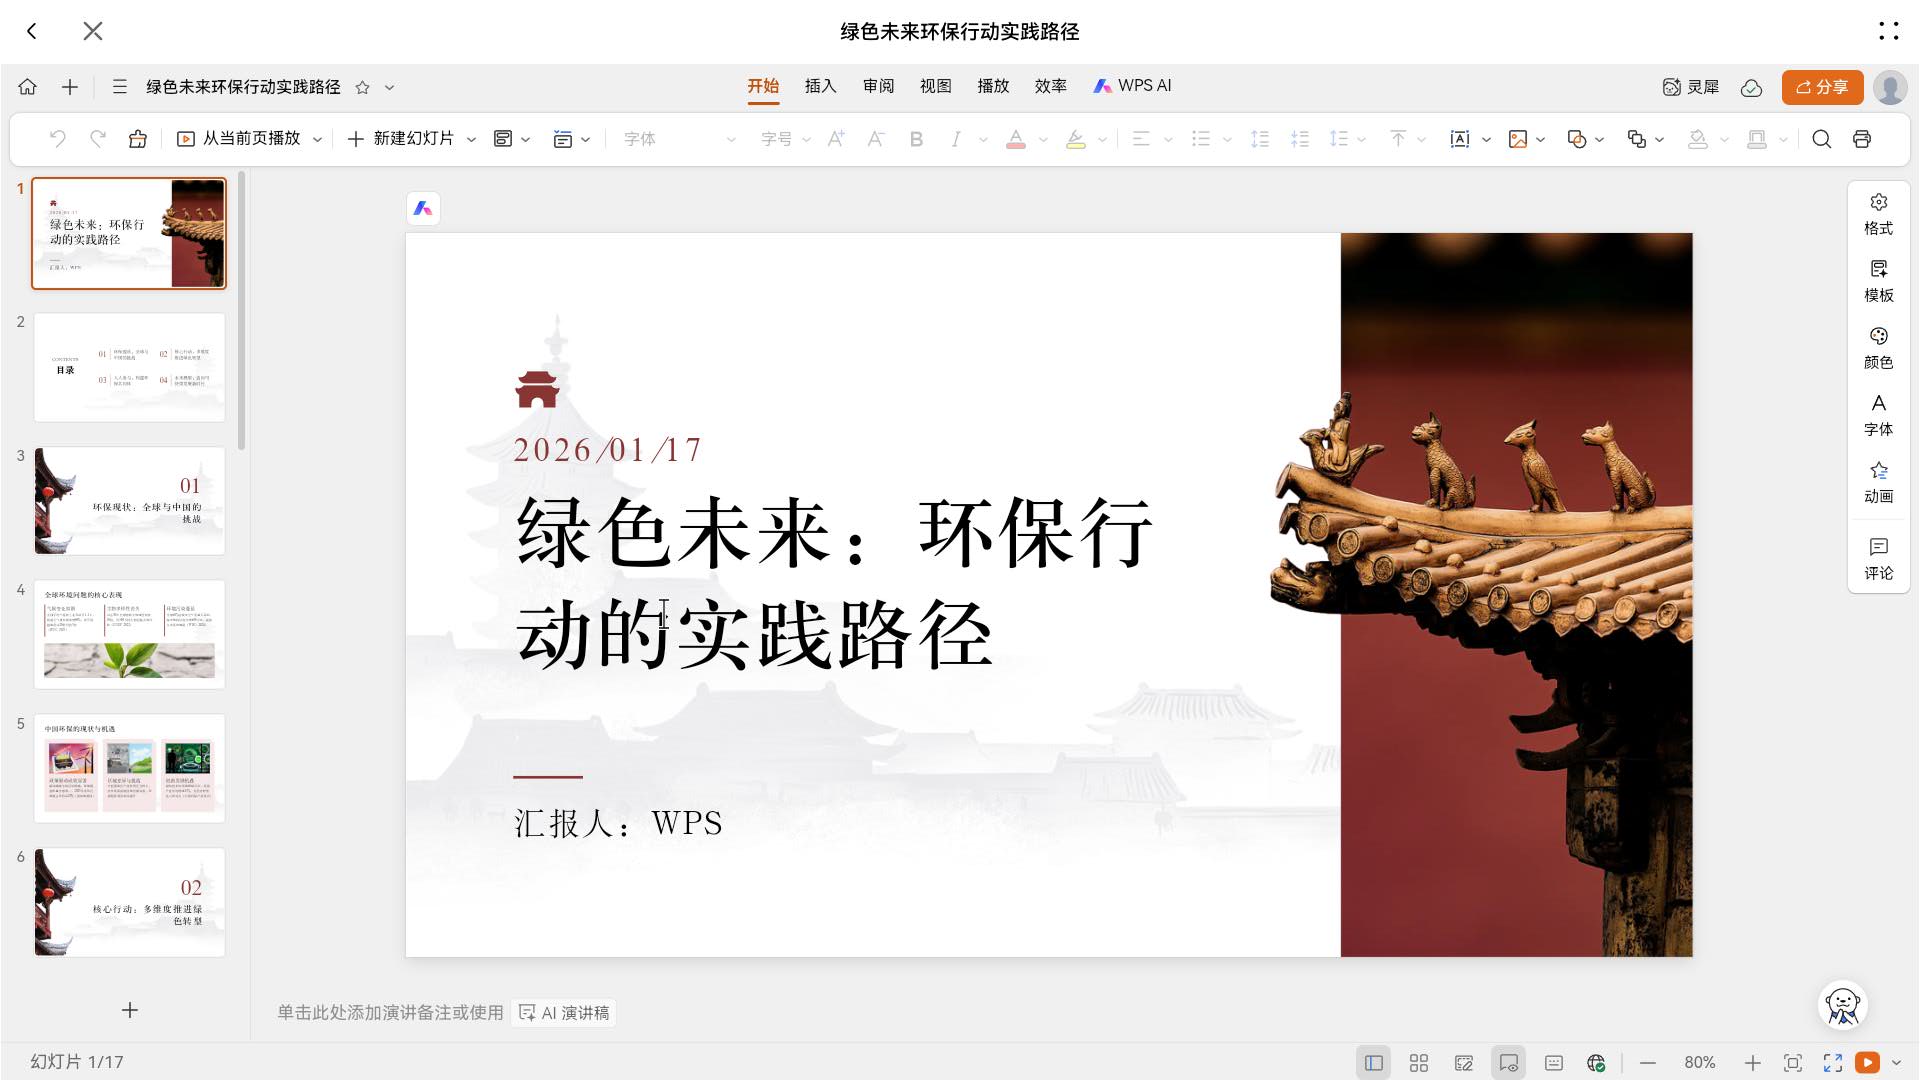Open the floating assistant mascot
This screenshot has width=1920, height=1080.
pyautogui.click(x=1842, y=1005)
